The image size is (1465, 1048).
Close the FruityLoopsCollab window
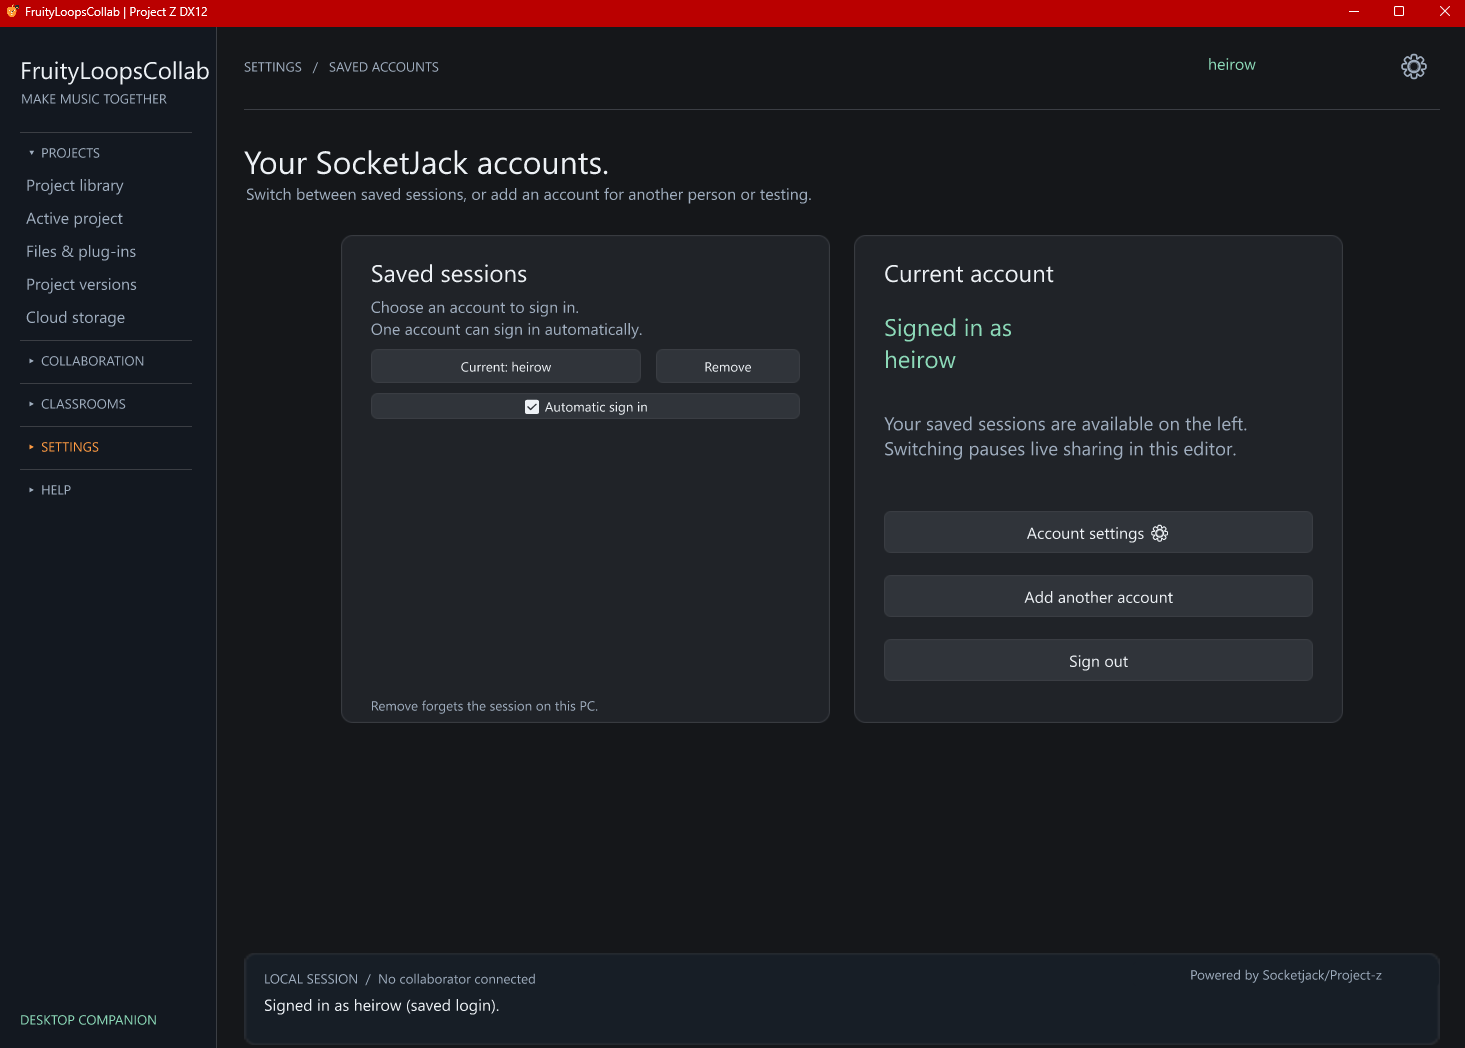coord(1444,12)
